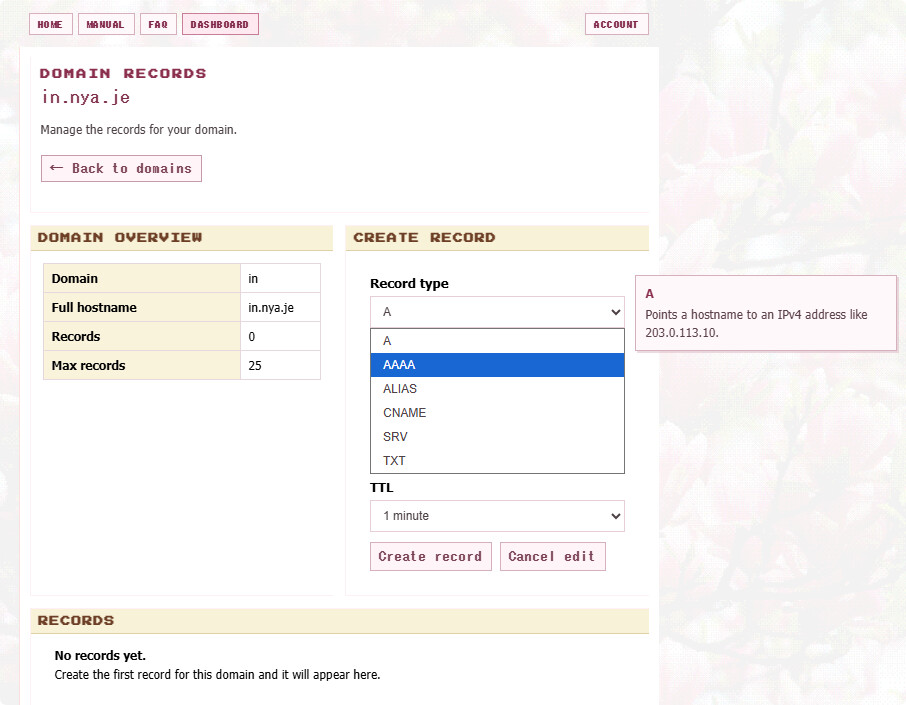Open the Dashboard tab
906x705 pixels.
click(220, 24)
